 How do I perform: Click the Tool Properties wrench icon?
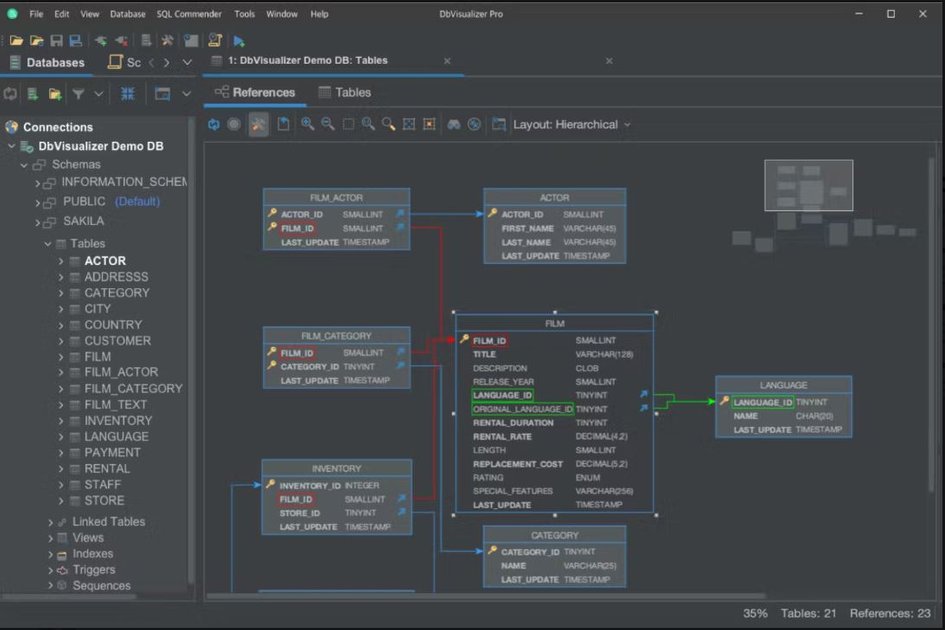168,40
